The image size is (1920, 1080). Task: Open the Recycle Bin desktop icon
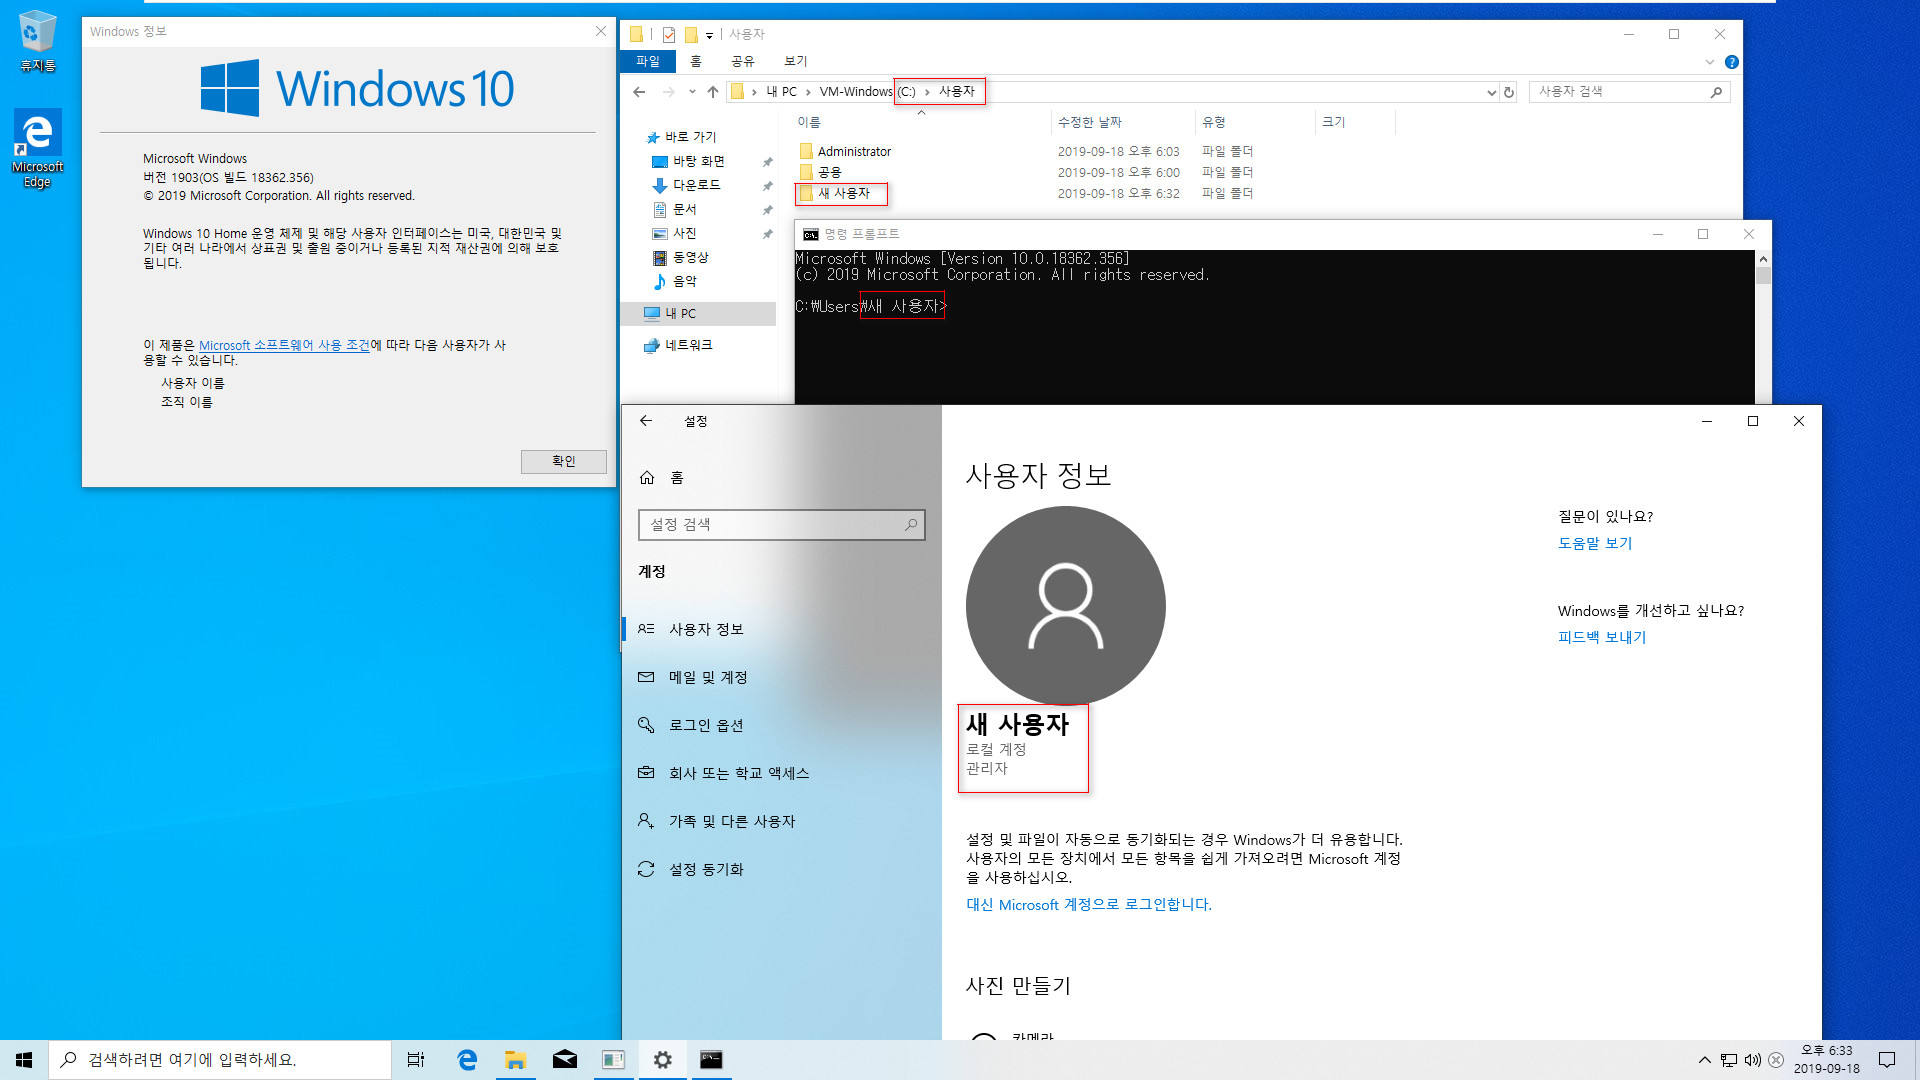(x=37, y=41)
